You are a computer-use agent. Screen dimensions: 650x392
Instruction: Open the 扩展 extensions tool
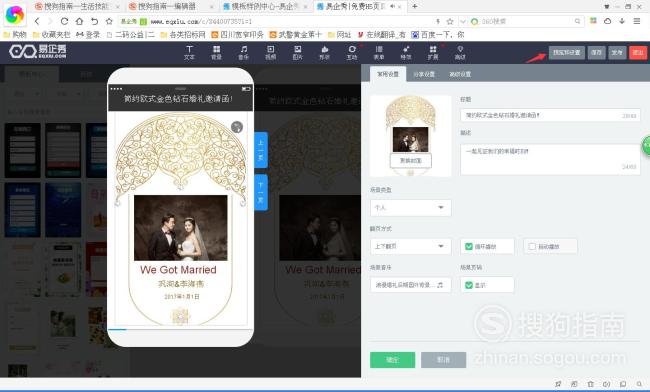tap(433, 53)
